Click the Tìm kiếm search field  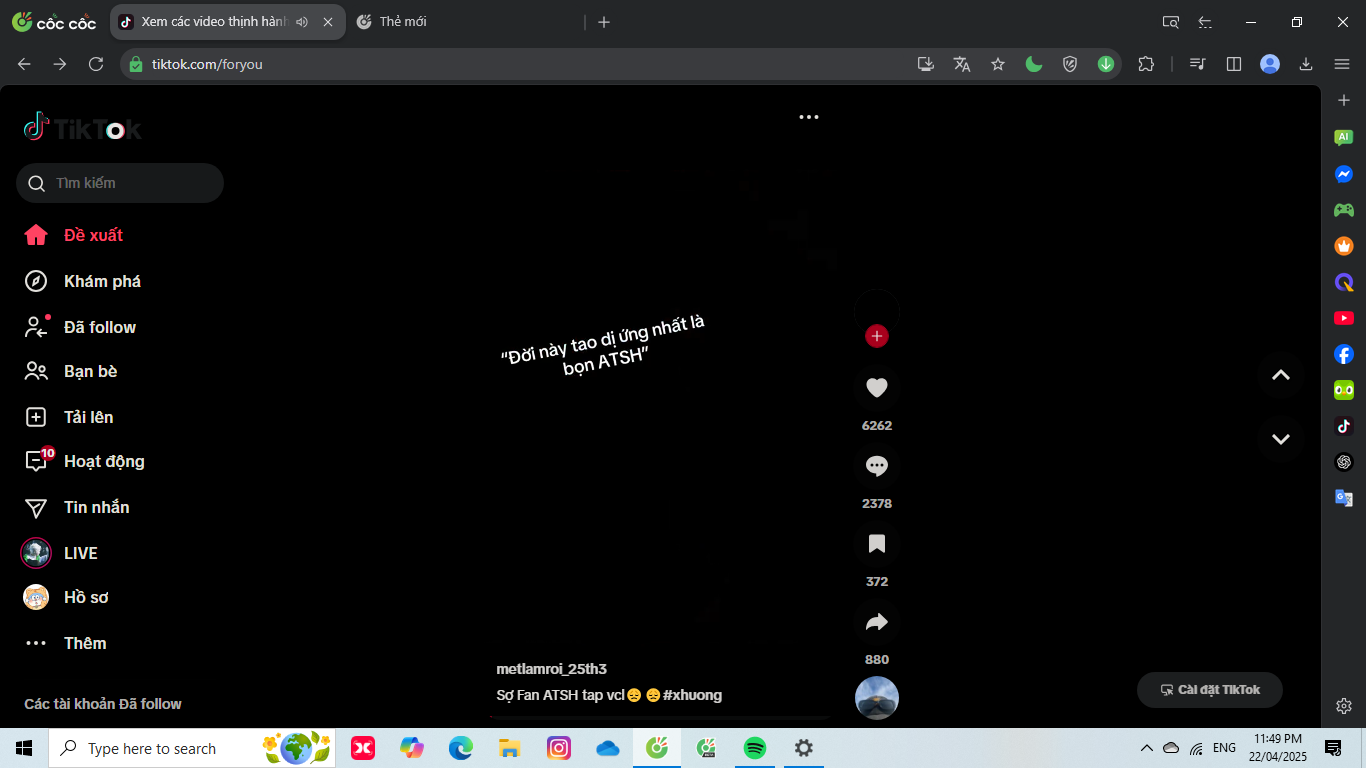(130, 183)
